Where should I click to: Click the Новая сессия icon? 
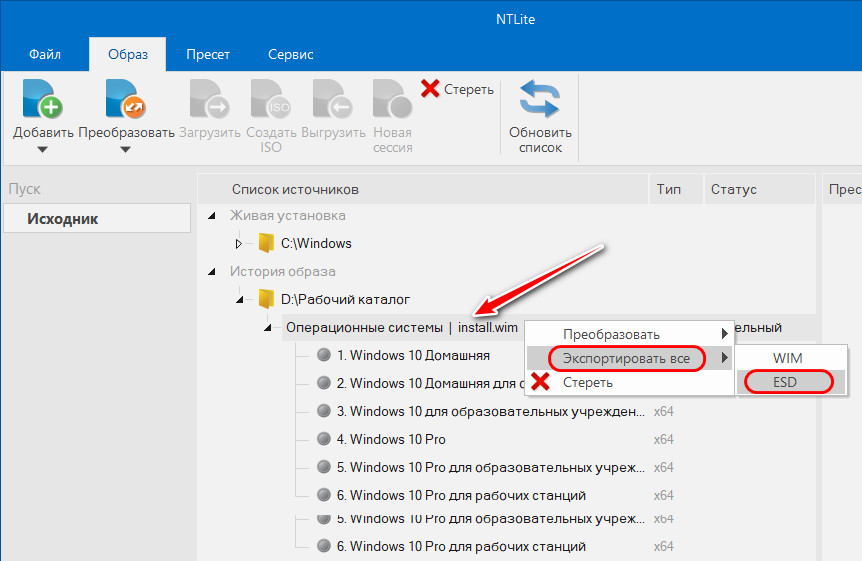tap(393, 99)
